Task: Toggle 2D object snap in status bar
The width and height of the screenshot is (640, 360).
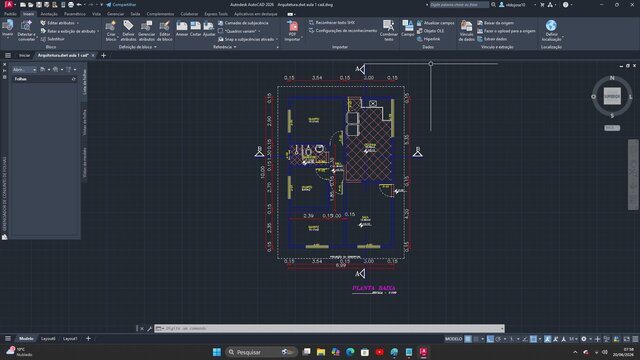Action: tap(533, 339)
